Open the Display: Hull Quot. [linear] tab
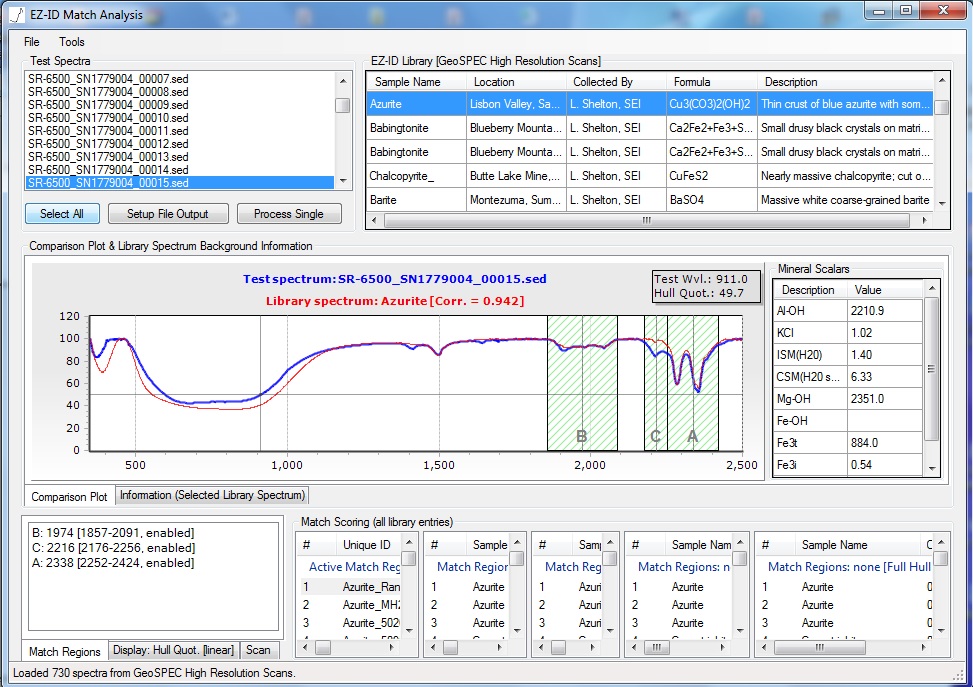 pos(174,650)
